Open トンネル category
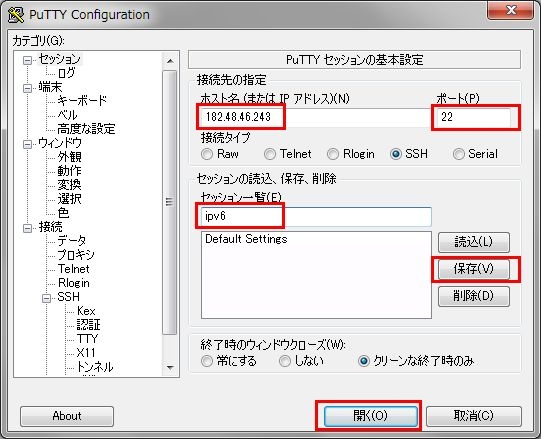 95,367
